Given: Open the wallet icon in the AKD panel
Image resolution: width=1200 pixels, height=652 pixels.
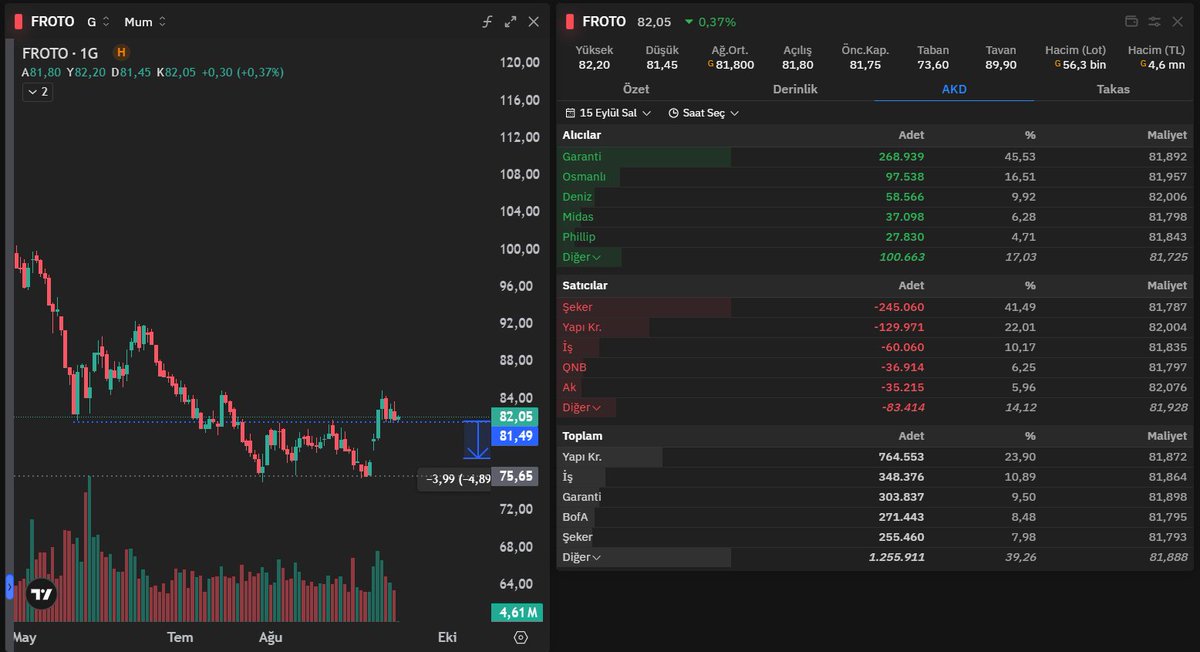Looking at the screenshot, I should point(1132,21).
